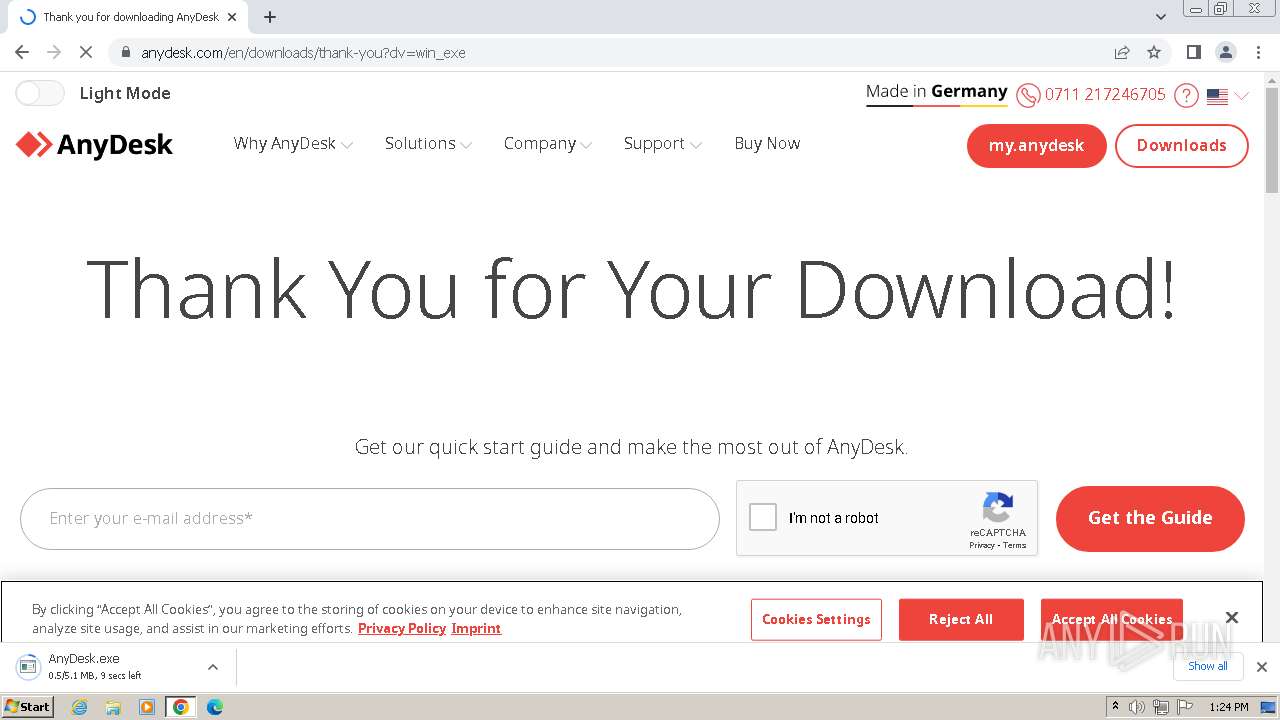
Task: Click the Action Center flag icon
Action: pos(1185,707)
